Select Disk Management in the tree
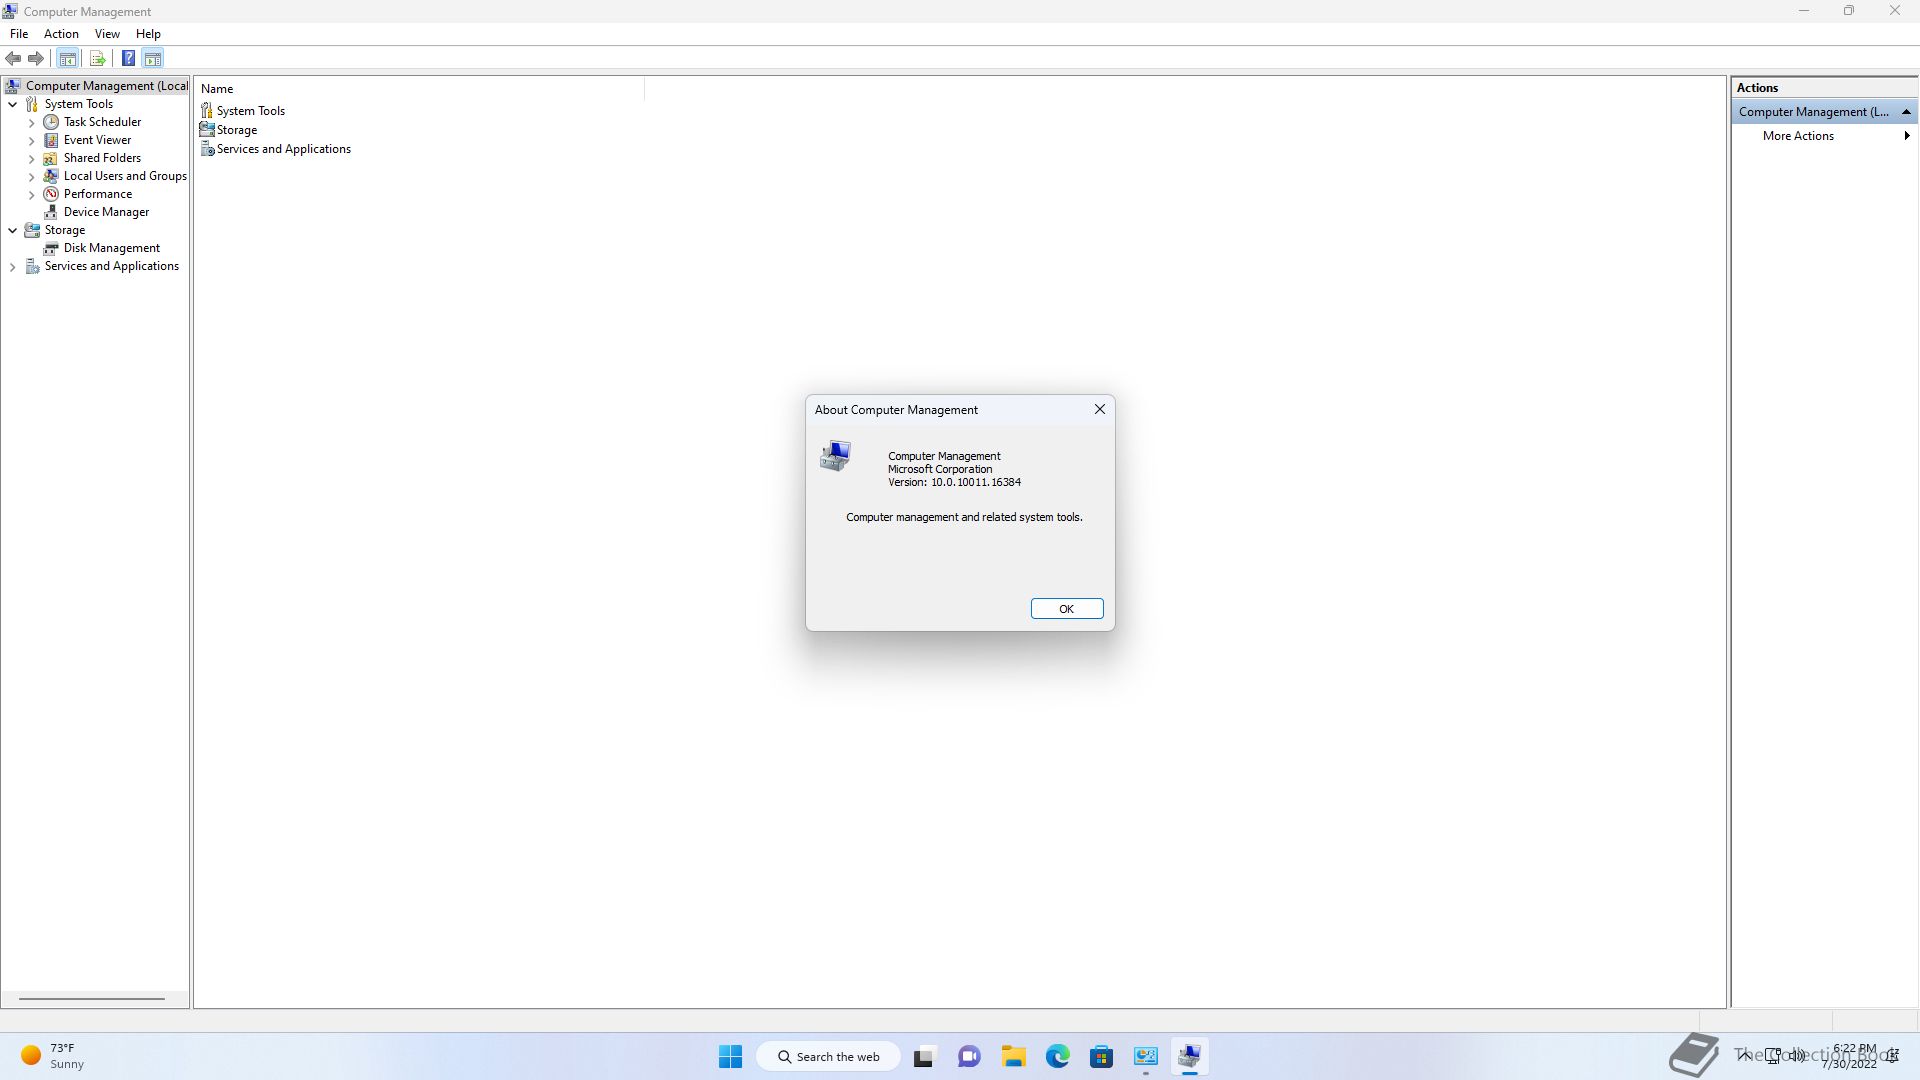Screen dimensions: 1920x1080 click(111, 248)
